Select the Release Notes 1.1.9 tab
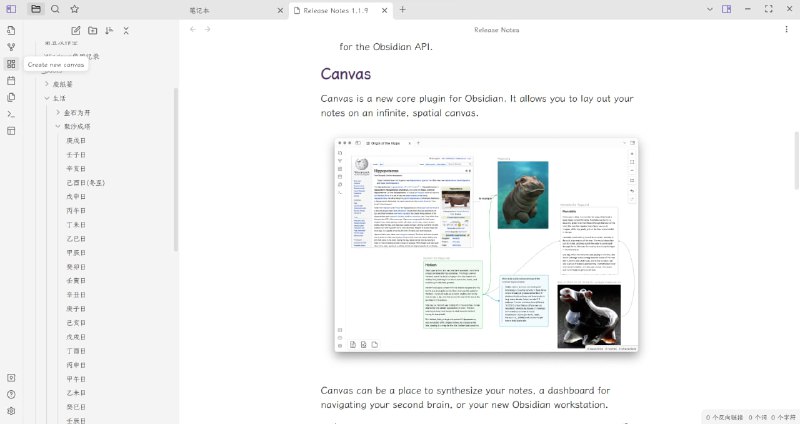 pyautogui.click(x=337, y=10)
